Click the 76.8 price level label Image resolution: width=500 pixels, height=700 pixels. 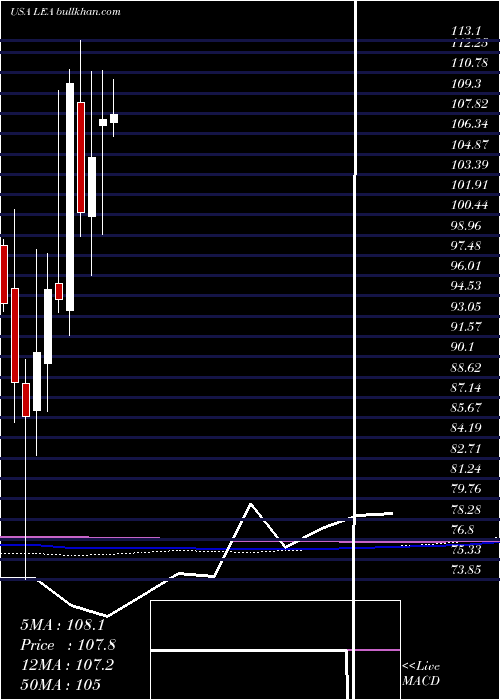click(x=463, y=530)
